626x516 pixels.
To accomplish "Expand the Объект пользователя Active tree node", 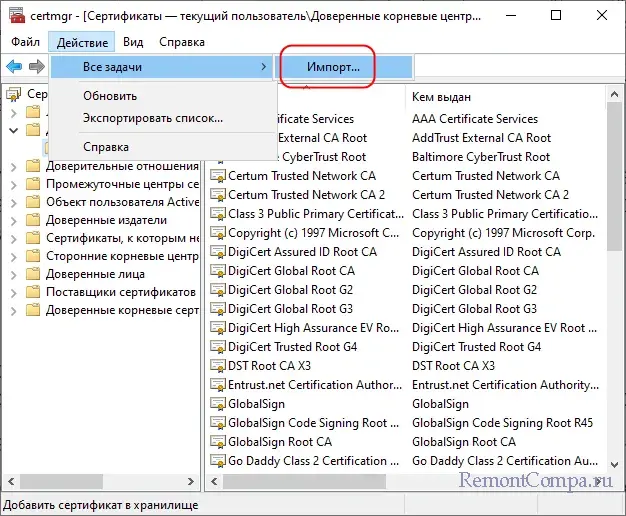I will pos(14,202).
